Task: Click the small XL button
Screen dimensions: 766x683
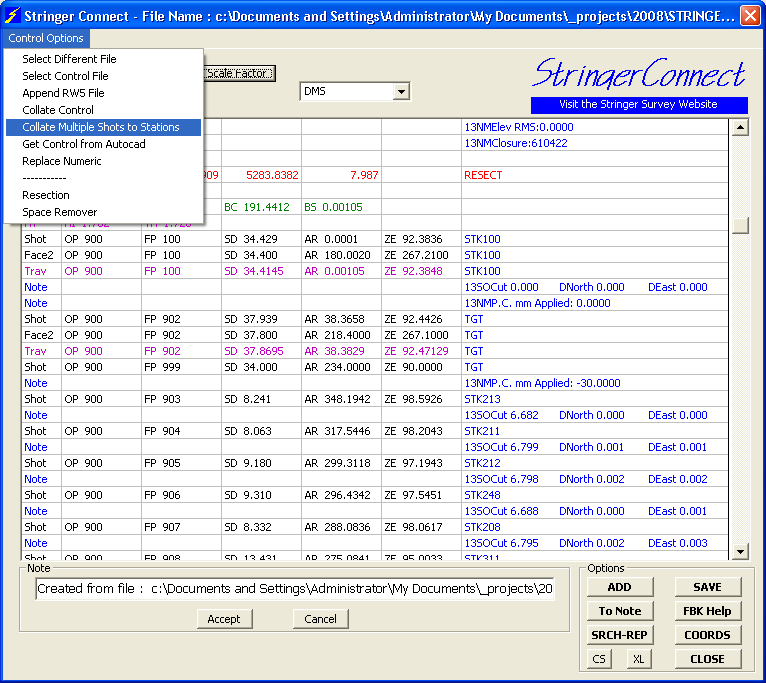Action: [x=639, y=659]
